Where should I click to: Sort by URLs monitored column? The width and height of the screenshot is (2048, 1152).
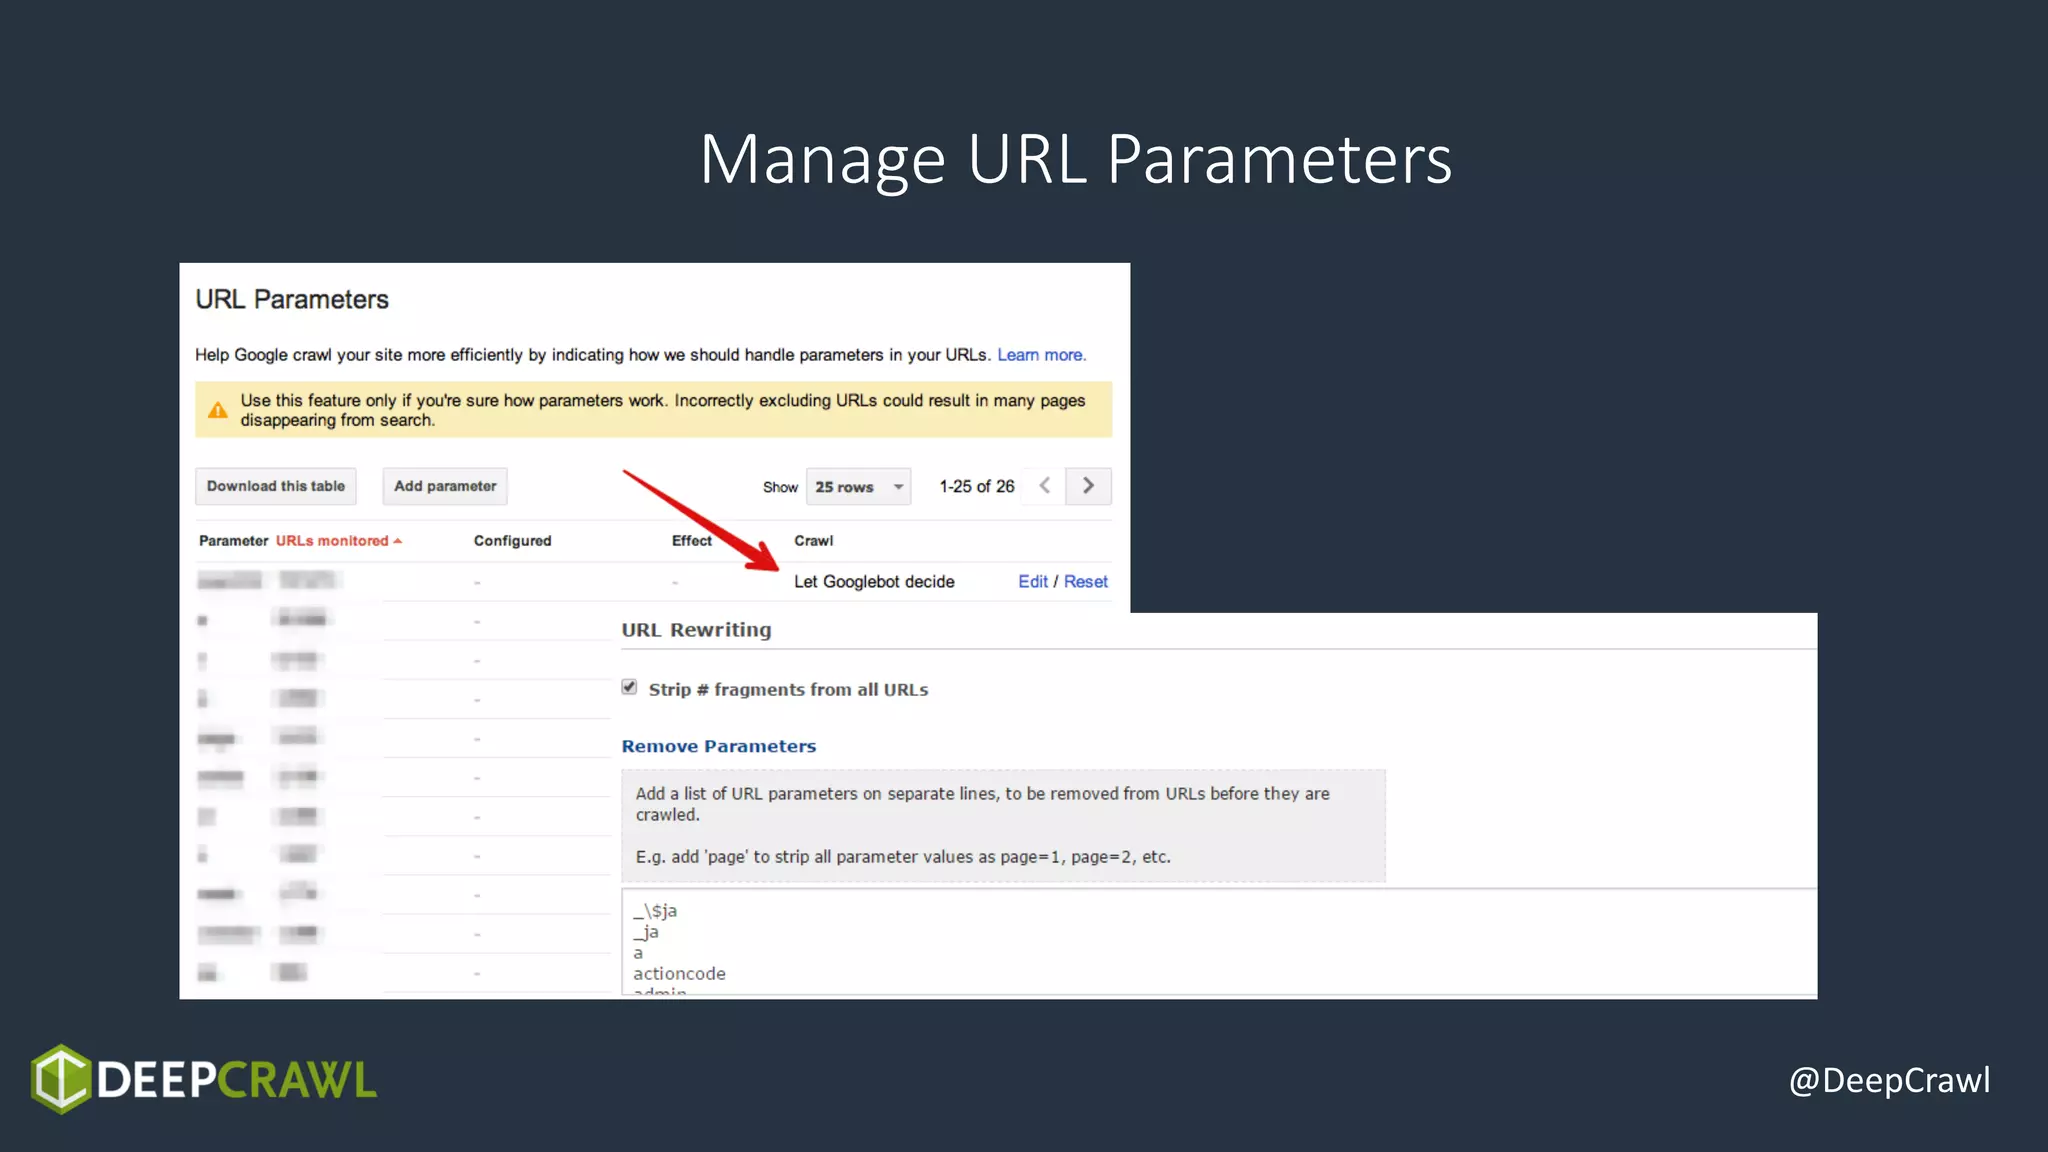click(x=338, y=541)
